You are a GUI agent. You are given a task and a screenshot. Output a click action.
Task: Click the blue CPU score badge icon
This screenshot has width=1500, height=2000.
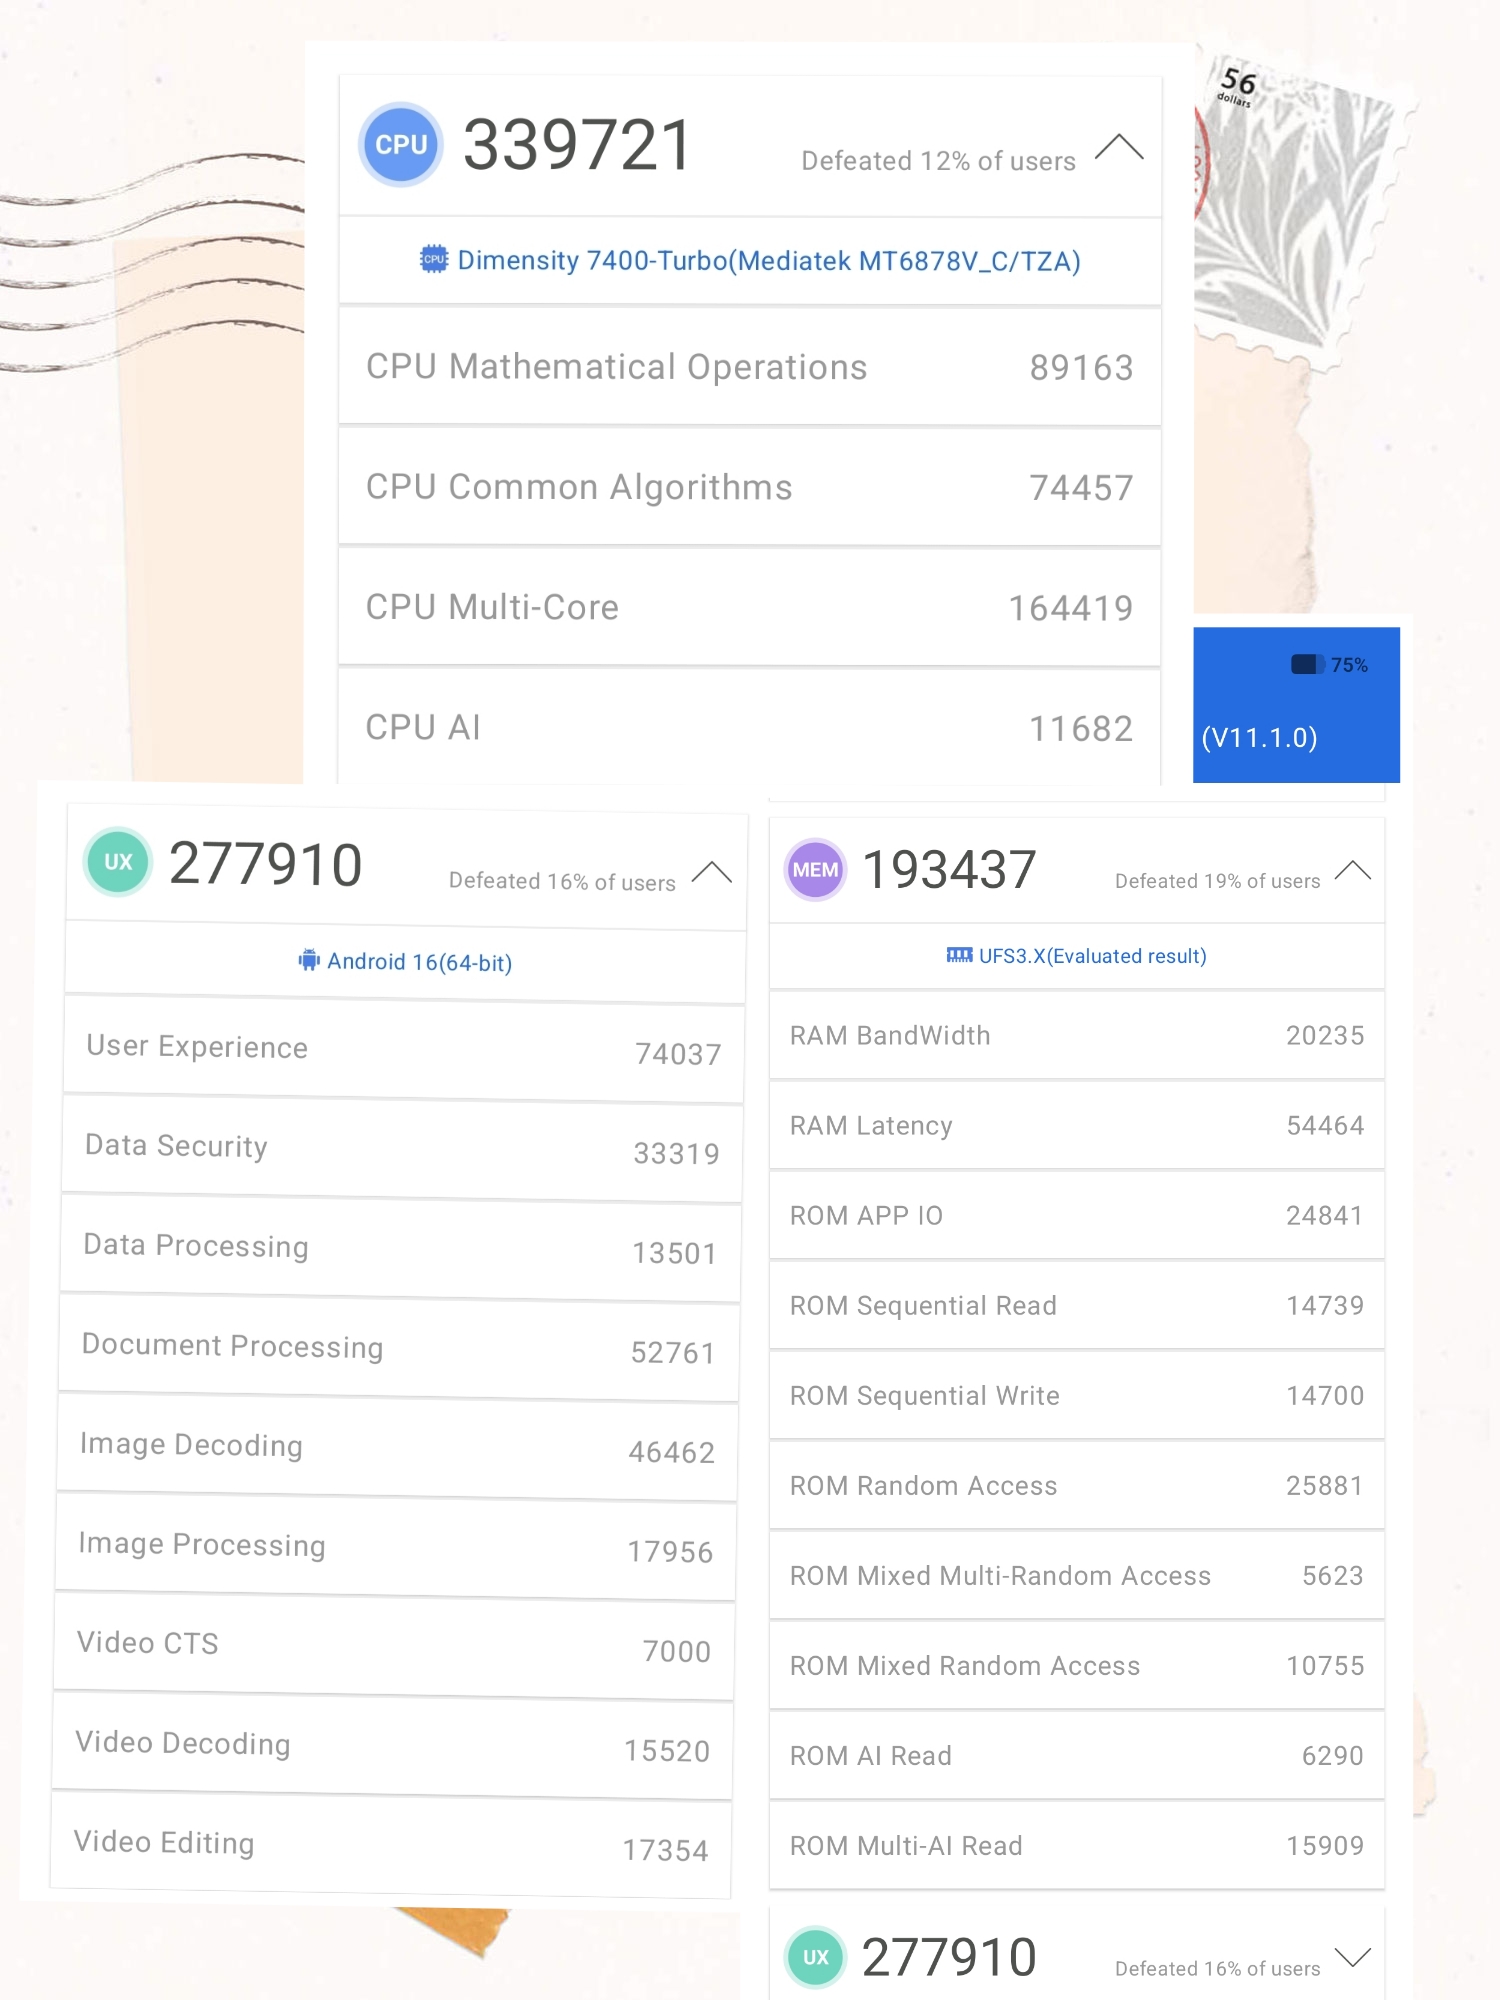pyautogui.click(x=400, y=145)
